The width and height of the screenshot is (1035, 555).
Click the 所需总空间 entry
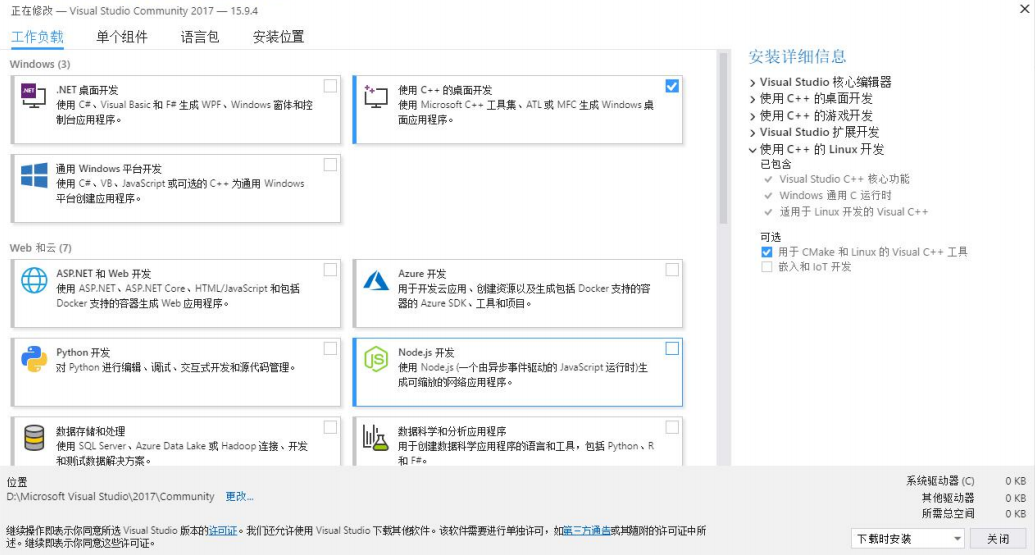[x=974, y=513]
